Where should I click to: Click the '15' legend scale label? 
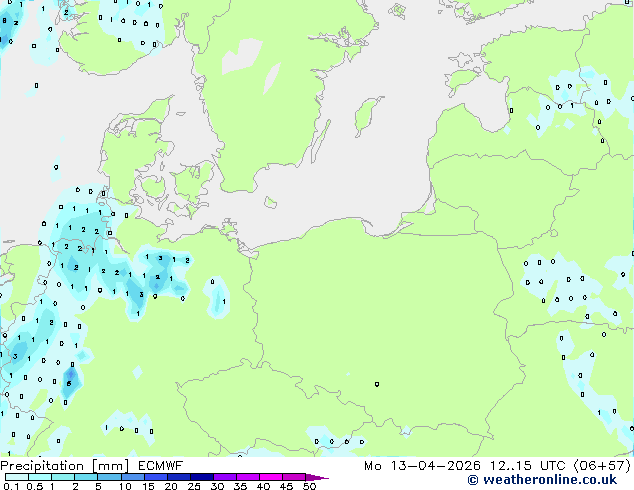click(x=148, y=486)
